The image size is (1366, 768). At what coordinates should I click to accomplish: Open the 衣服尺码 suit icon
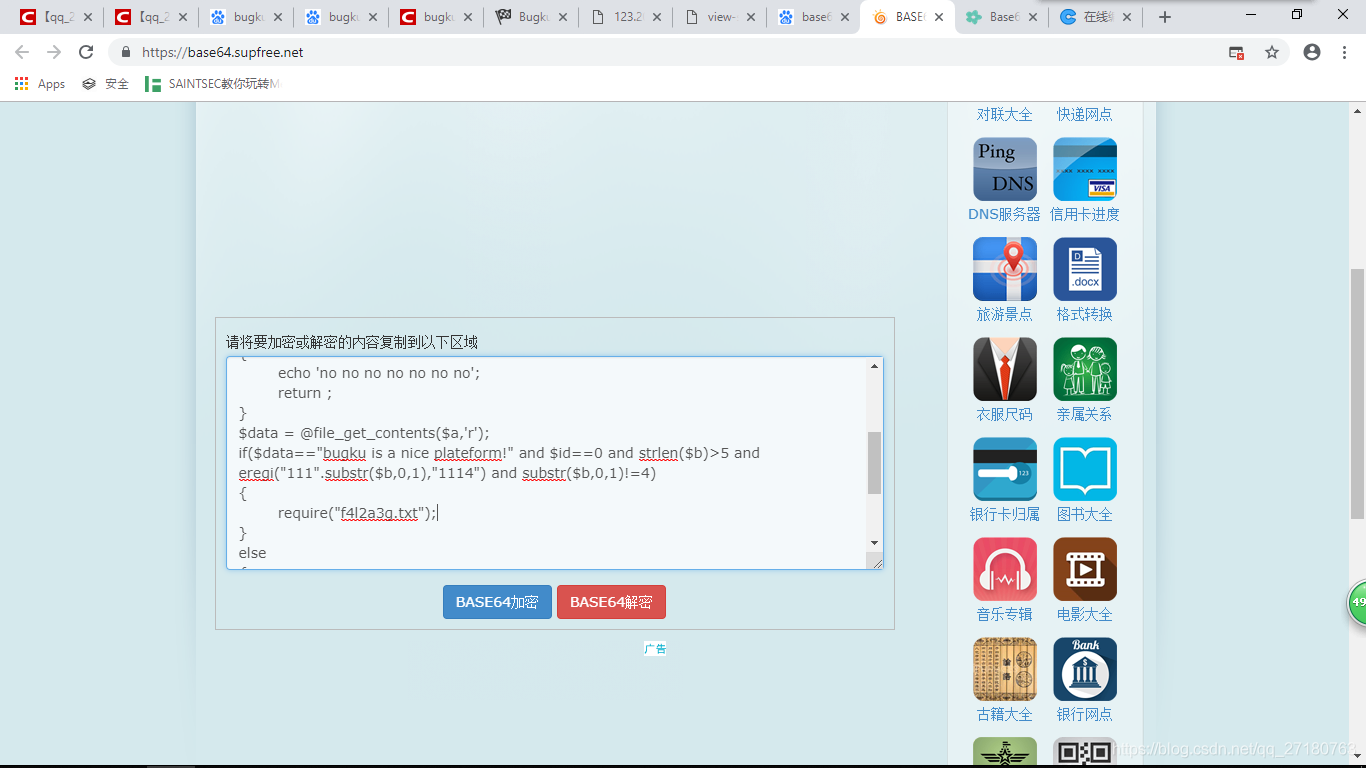coord(1005,369)
